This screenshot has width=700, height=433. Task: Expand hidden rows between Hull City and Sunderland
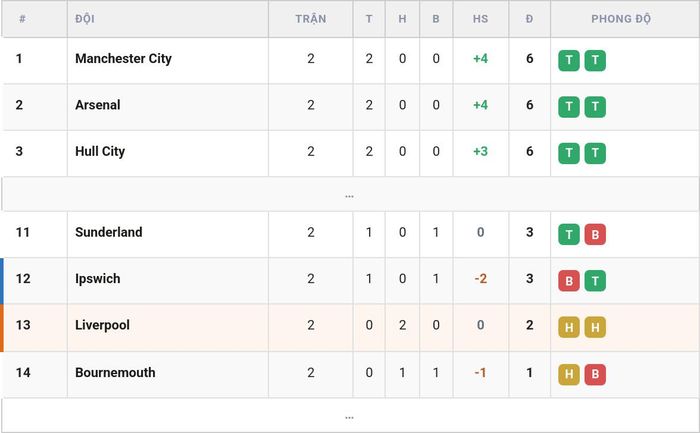click(350, 195)
